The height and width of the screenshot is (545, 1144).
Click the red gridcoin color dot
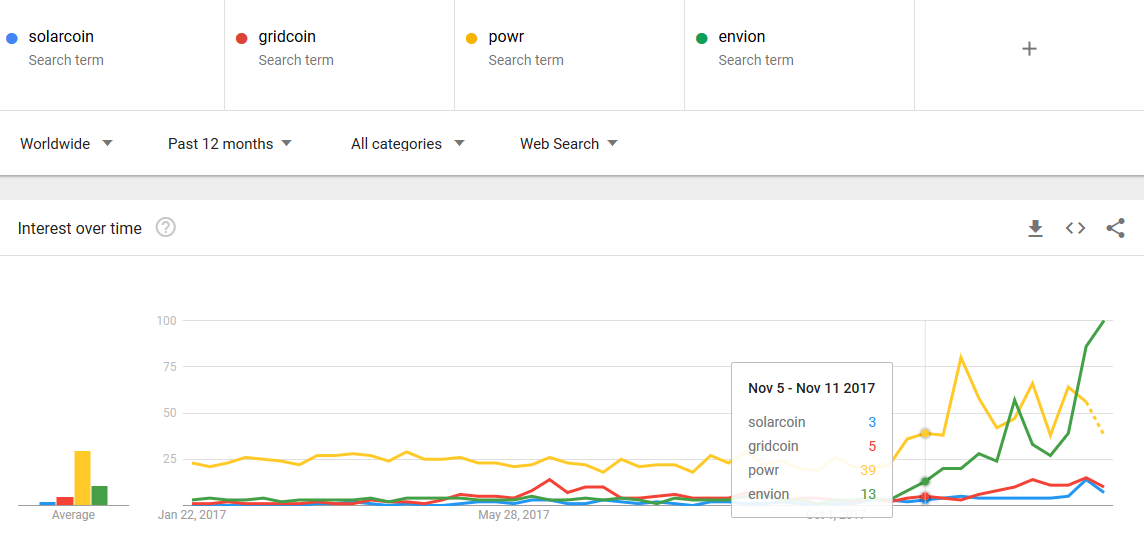[x=241, y=38]
